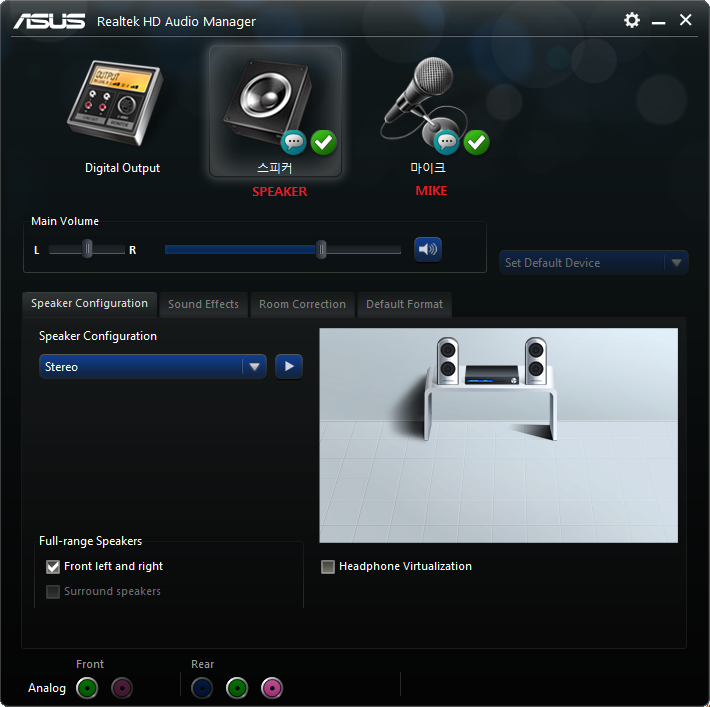
Task: Play the speaker test with arrow button
Action: pyautogui.click(x=289, y=366)
